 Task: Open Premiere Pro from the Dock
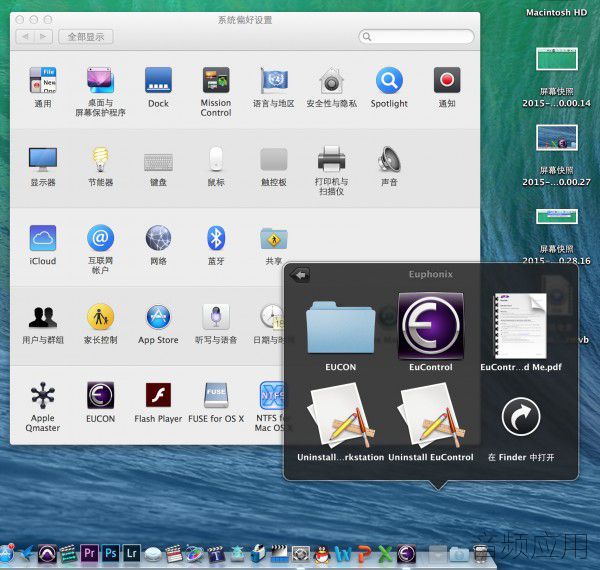(90, 553)
